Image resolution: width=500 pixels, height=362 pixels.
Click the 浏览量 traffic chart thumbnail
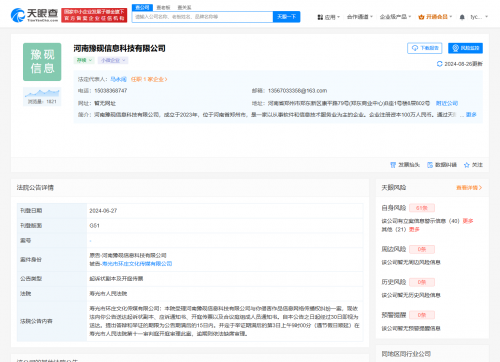pos(42,93)
